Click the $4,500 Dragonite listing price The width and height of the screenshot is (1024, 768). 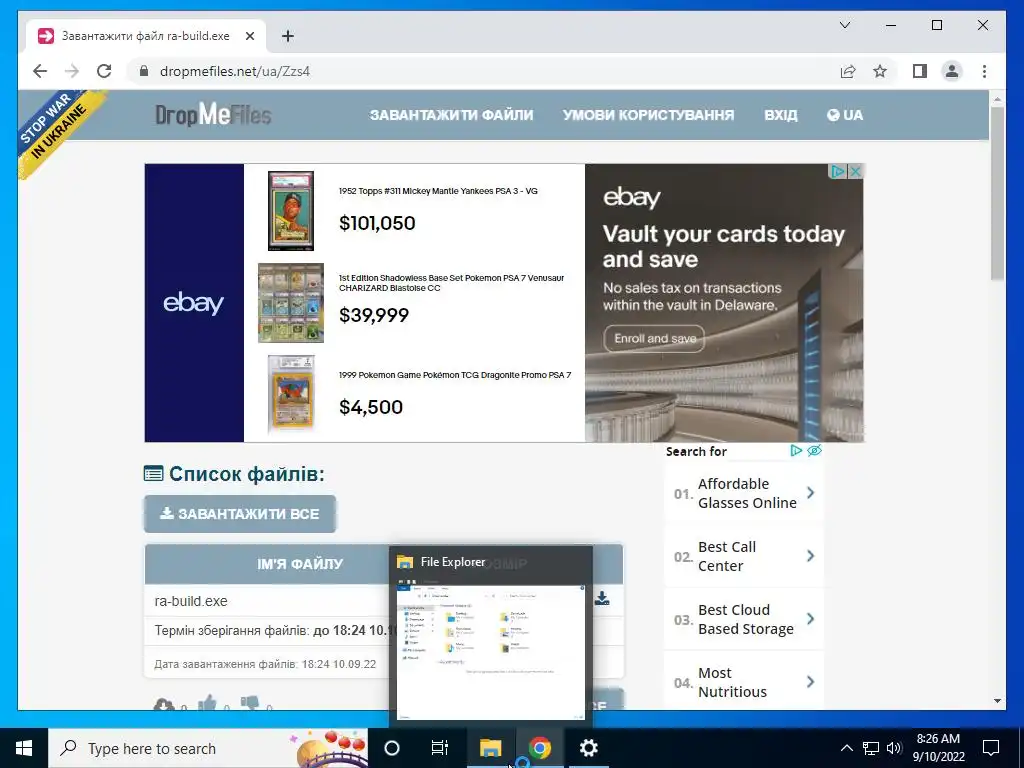click(x=370, y=408)
